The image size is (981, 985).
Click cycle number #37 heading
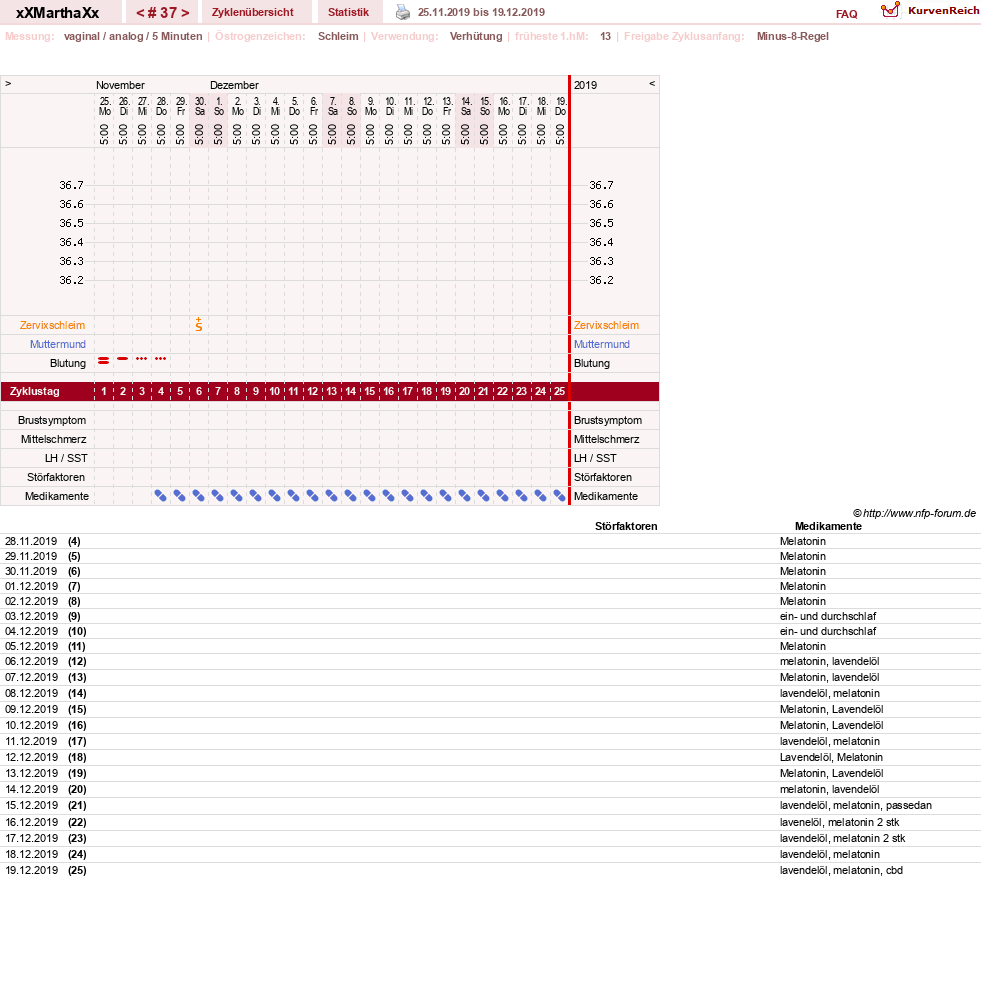[162, 13]
